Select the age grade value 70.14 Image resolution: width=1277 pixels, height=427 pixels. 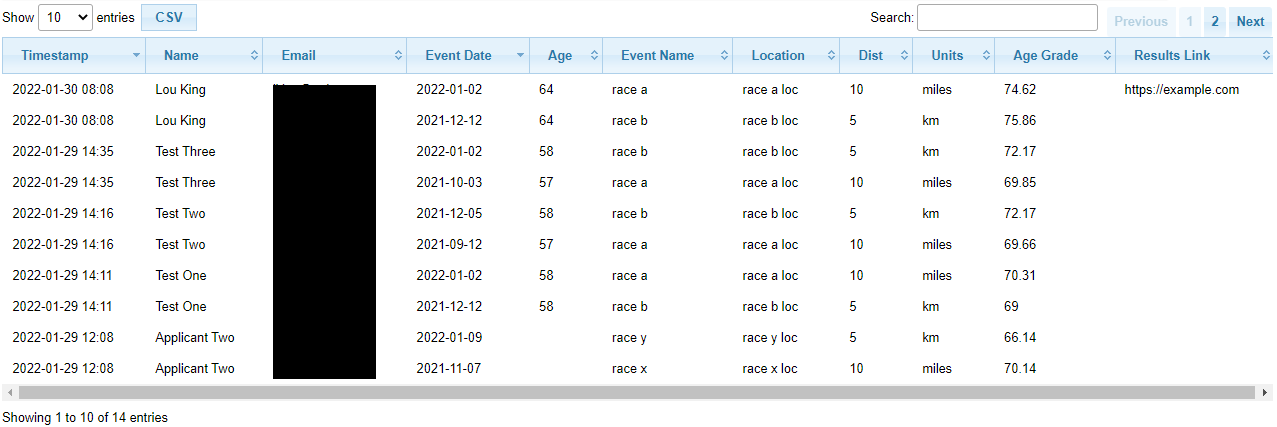point(1020,369)
